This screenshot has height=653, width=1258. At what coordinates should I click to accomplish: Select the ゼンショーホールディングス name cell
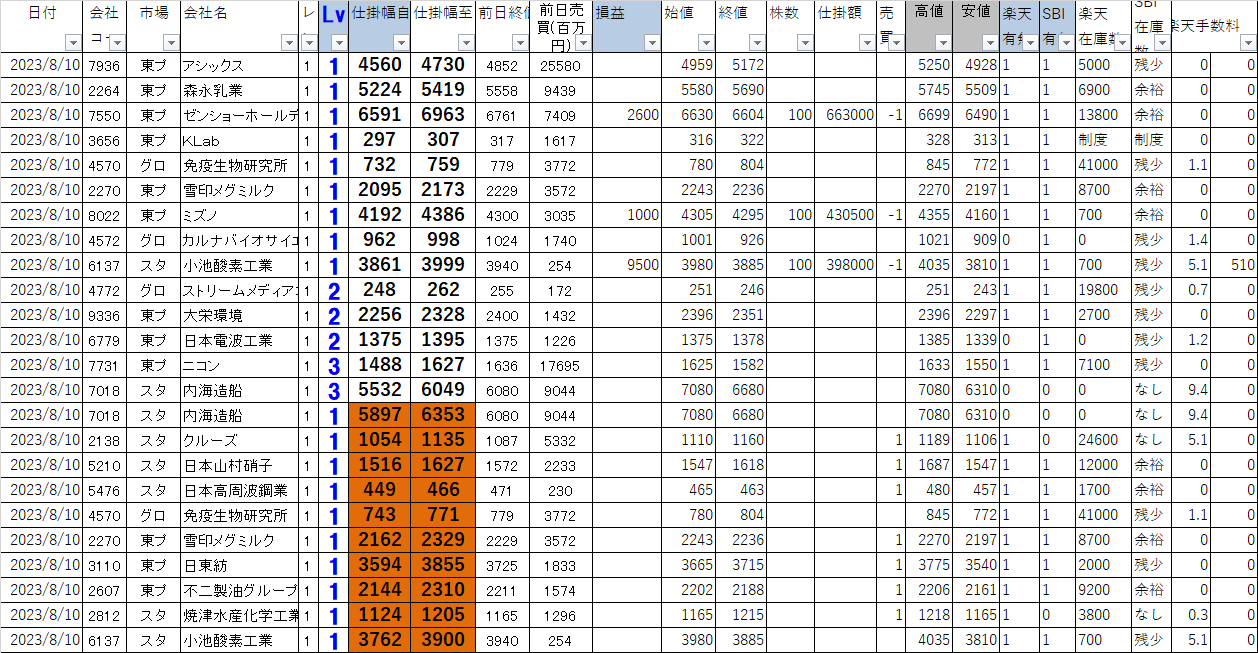pyautogui.click(x=239, y=115)
